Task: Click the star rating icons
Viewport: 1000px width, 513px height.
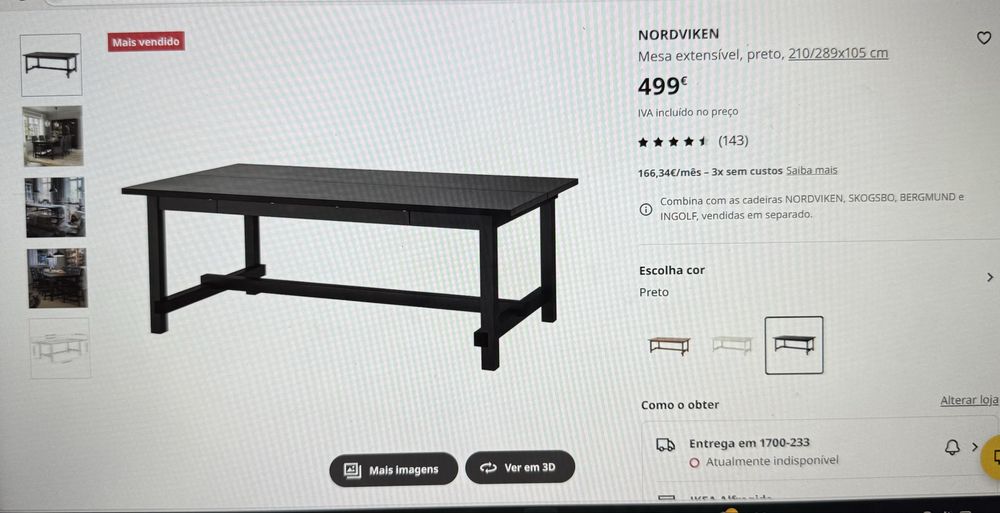Action: point(673,142)
